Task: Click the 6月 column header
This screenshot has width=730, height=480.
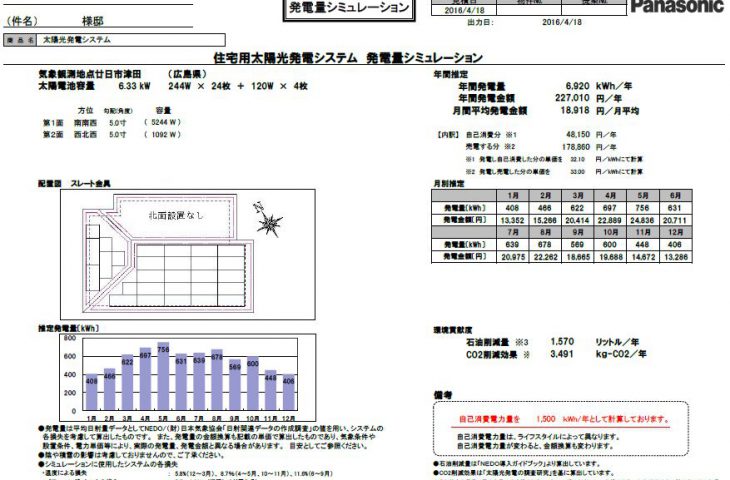Action: pyautogui.click(x=676, y=196)
